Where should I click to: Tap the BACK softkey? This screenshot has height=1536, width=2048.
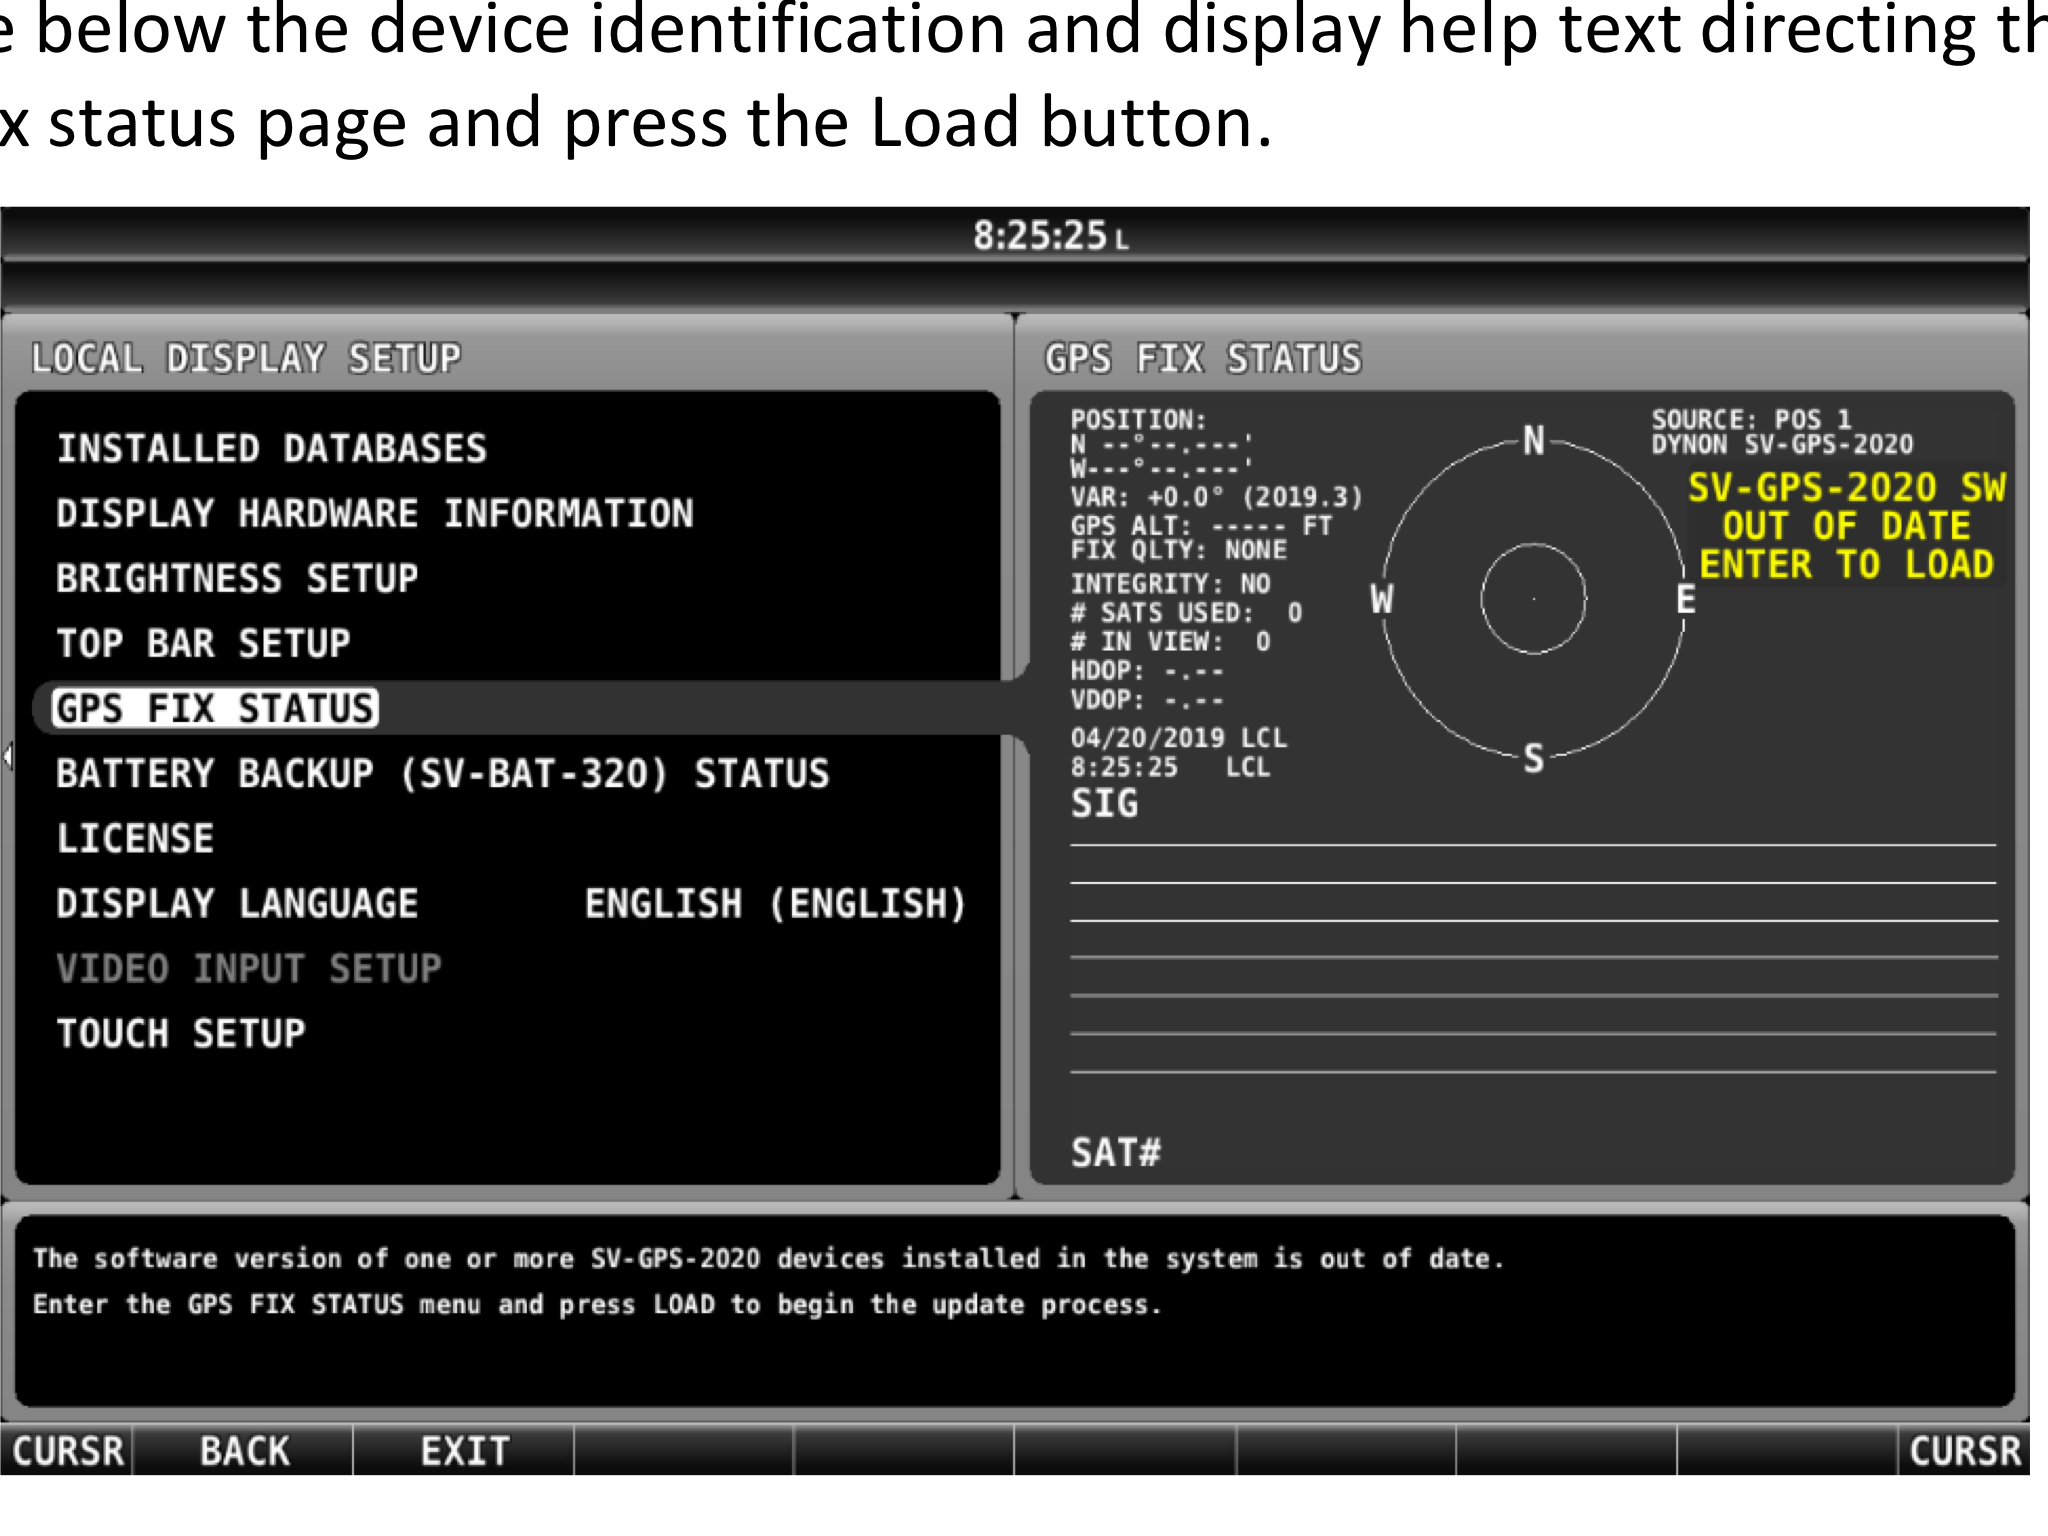244,1451
